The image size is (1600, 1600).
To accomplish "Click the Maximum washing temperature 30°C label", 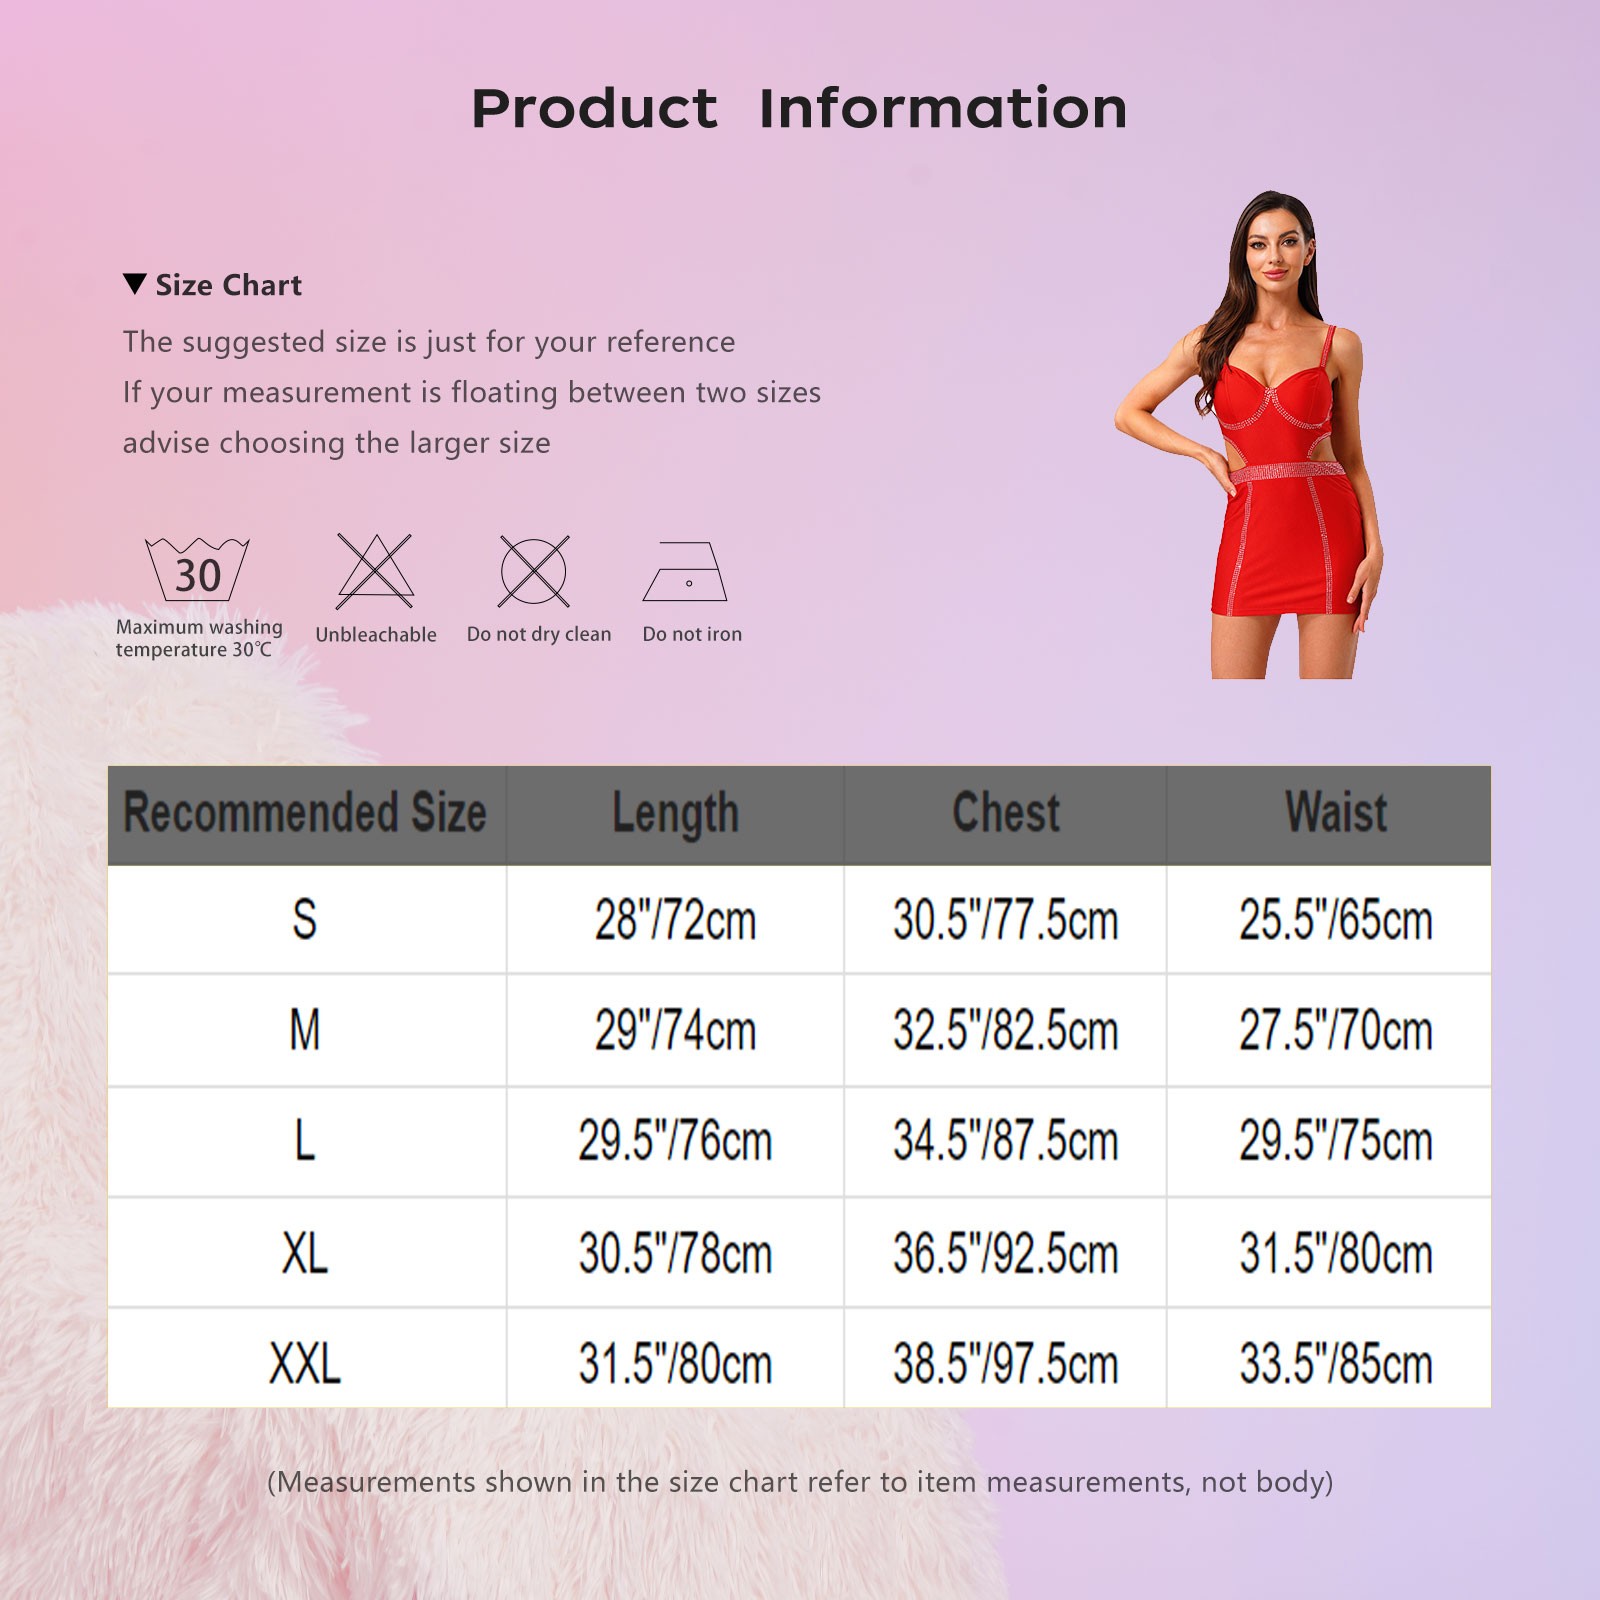I will click(199, 638).
